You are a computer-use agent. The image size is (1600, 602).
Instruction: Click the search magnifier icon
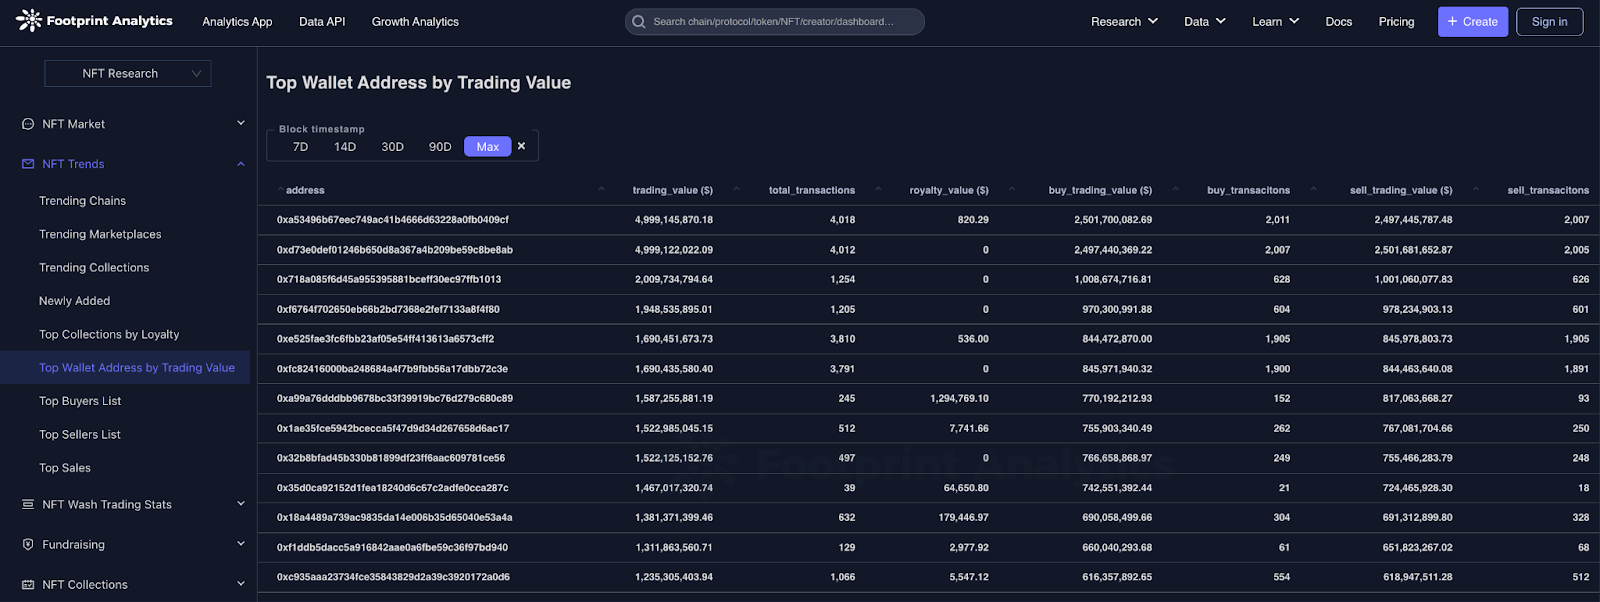[639, 22]
